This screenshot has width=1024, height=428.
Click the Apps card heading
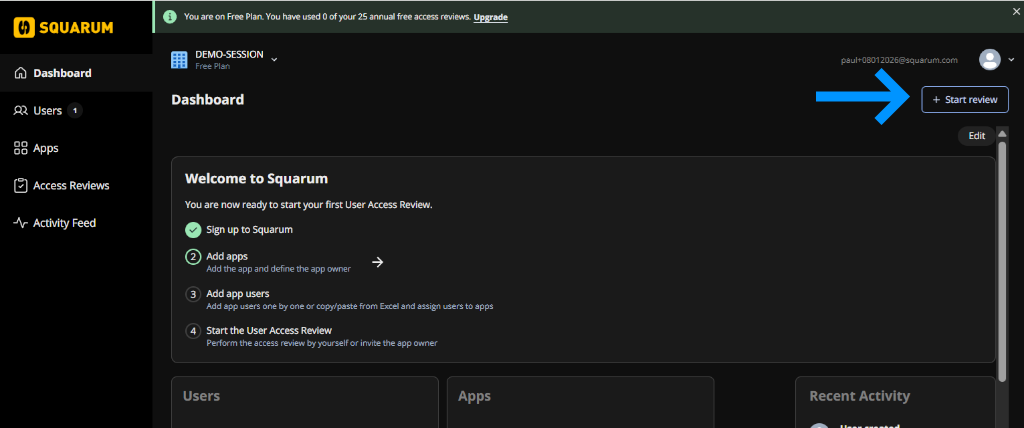[475, 396]
